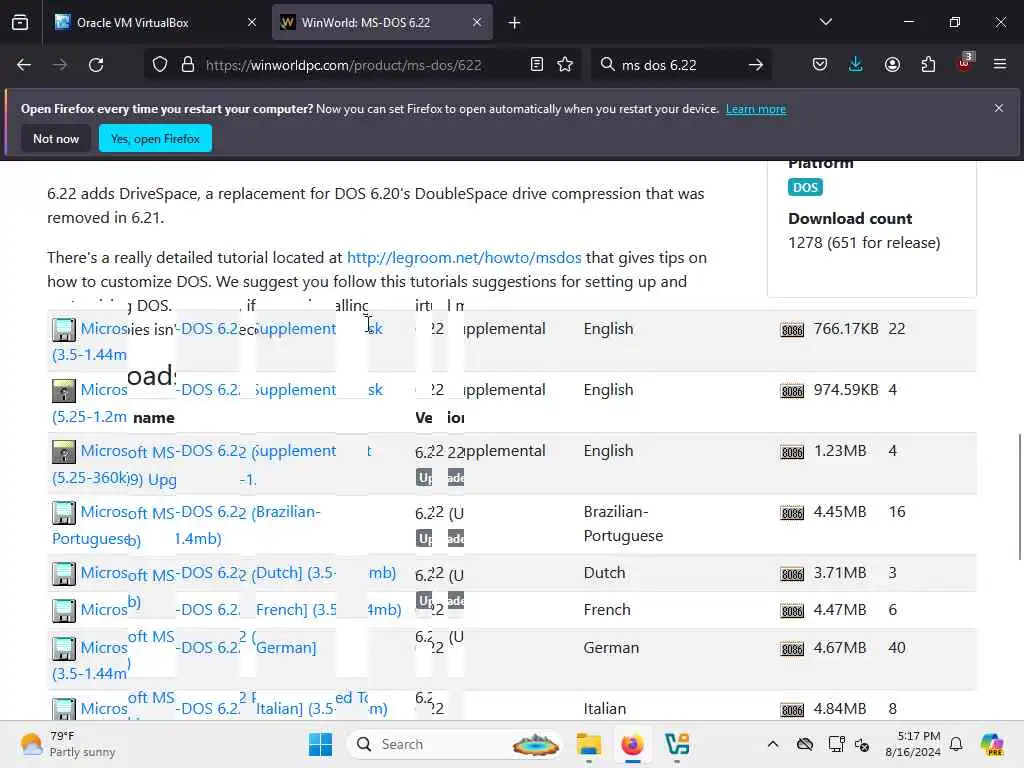Open Save to Pocket icon
Viewport: 1024px width, 768px height.
(820, 65)
